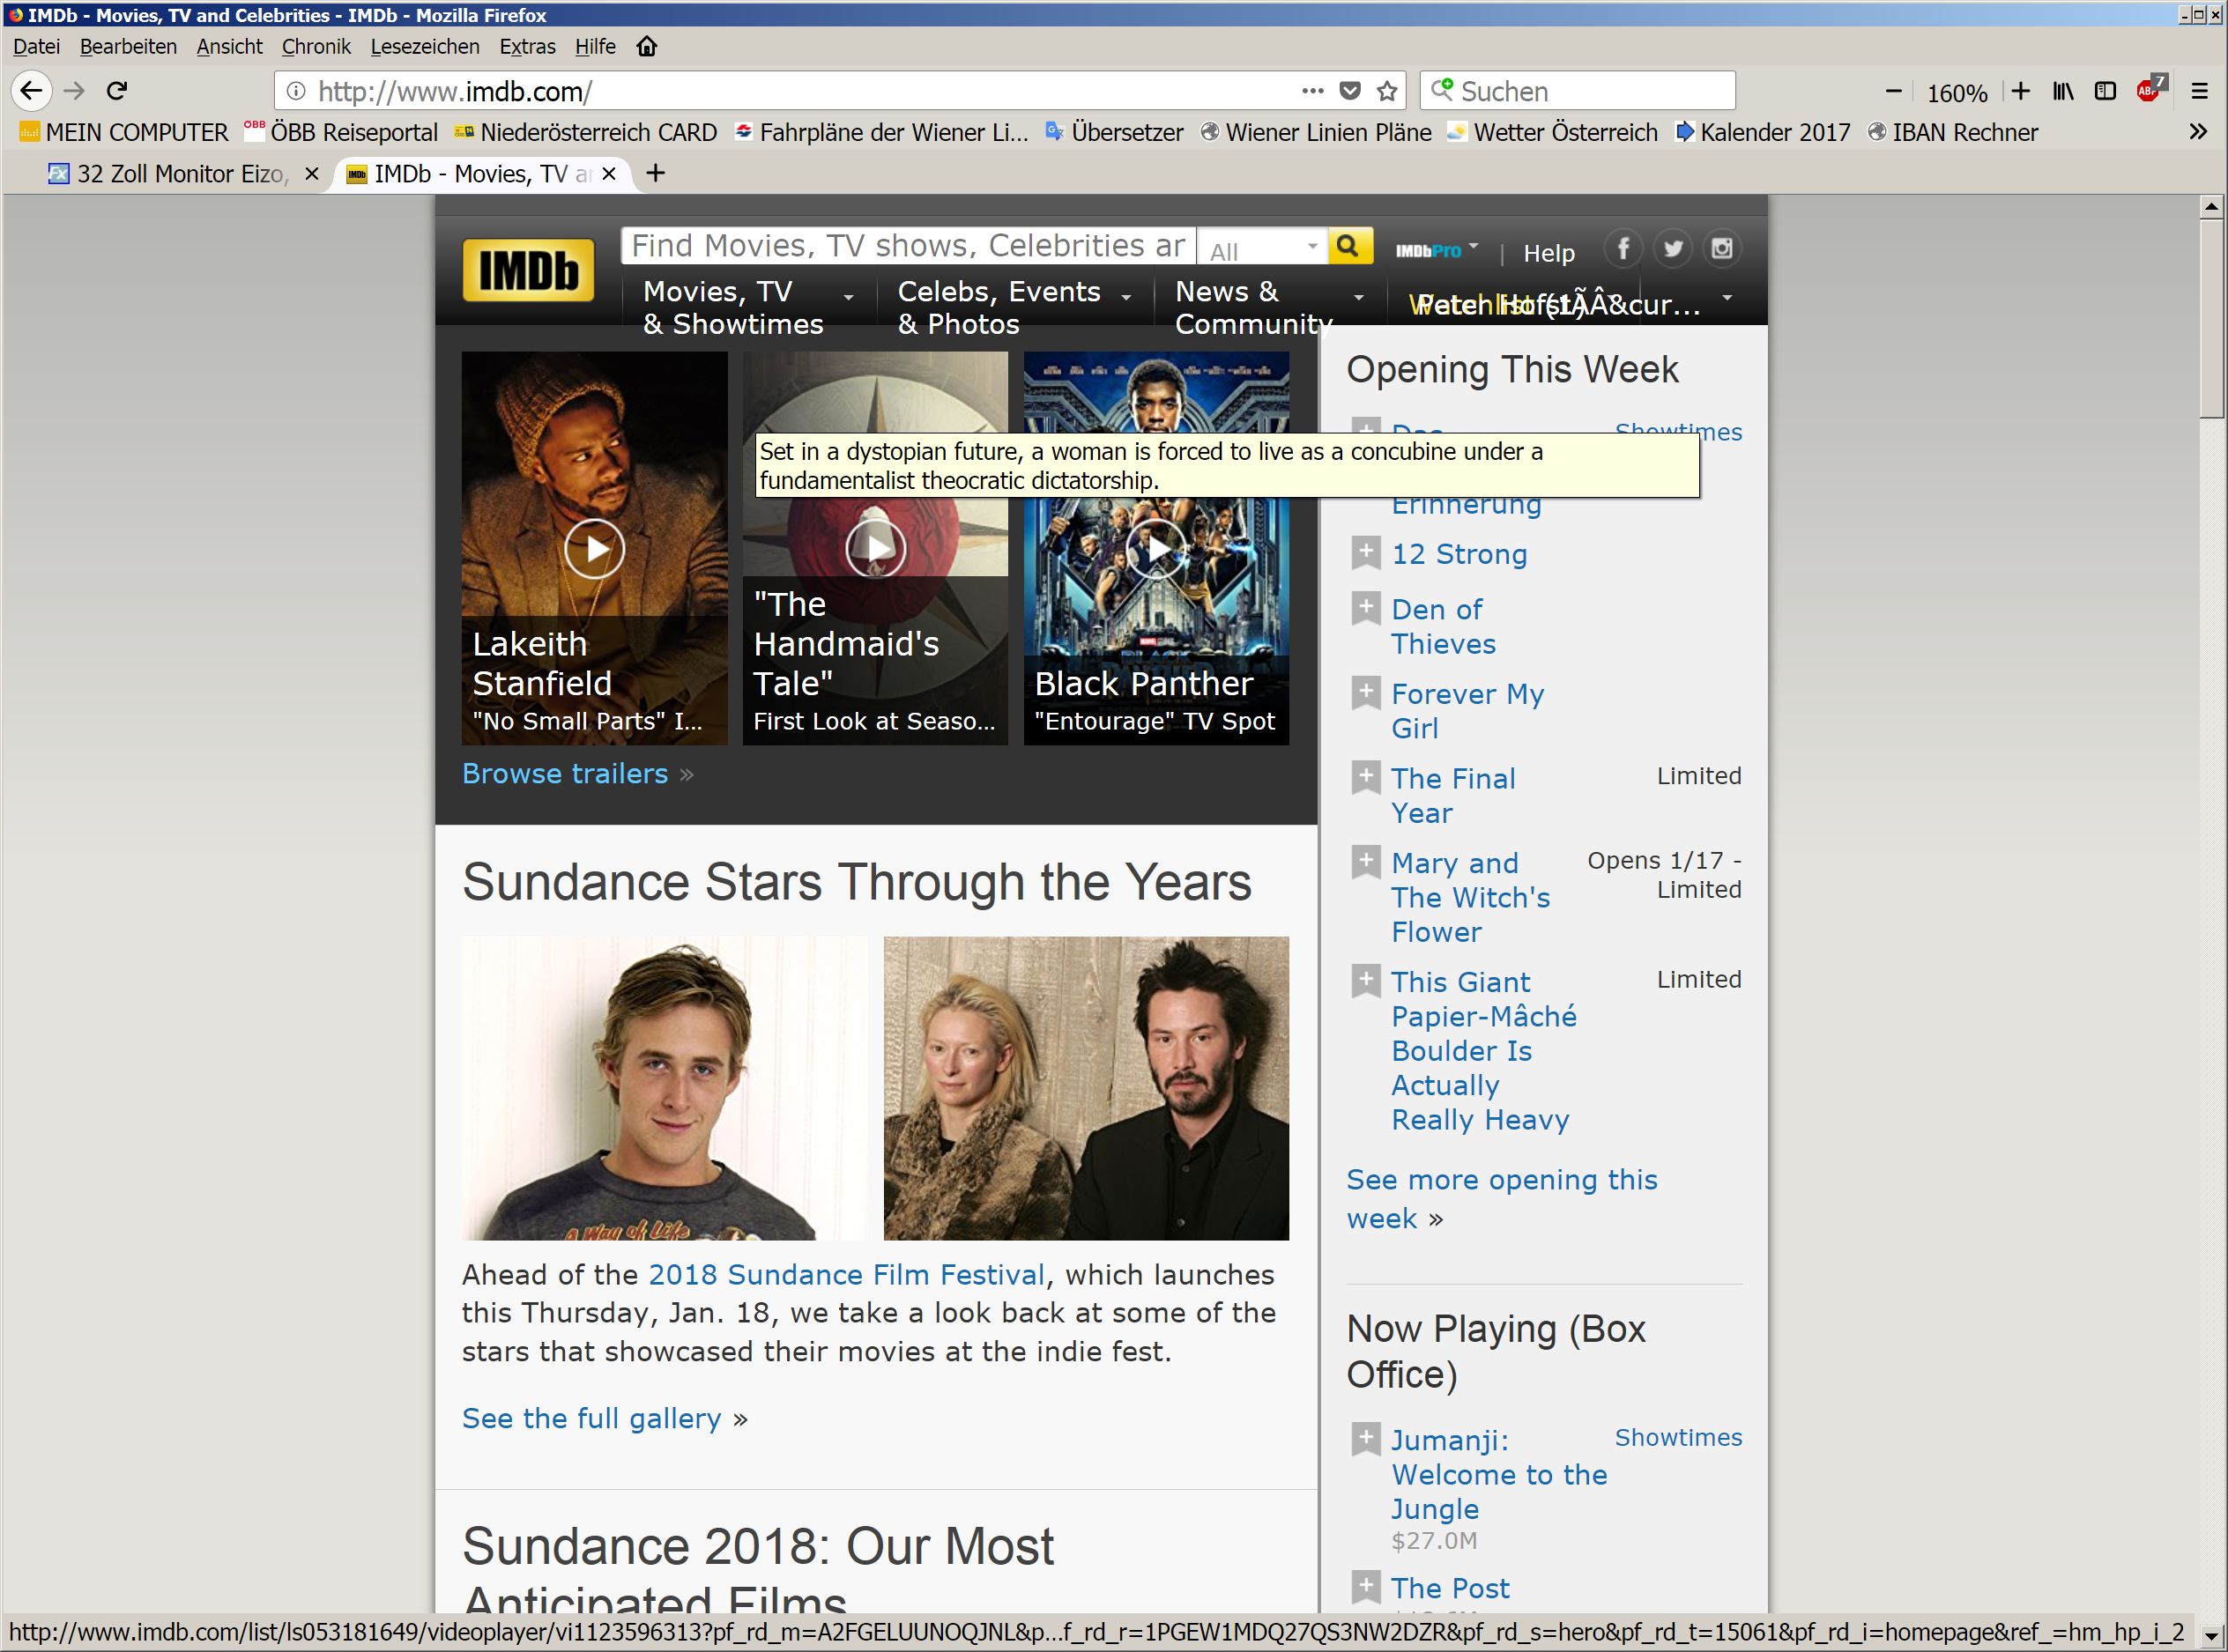Add 12 Strong to watchlist

coord(1365,552)
